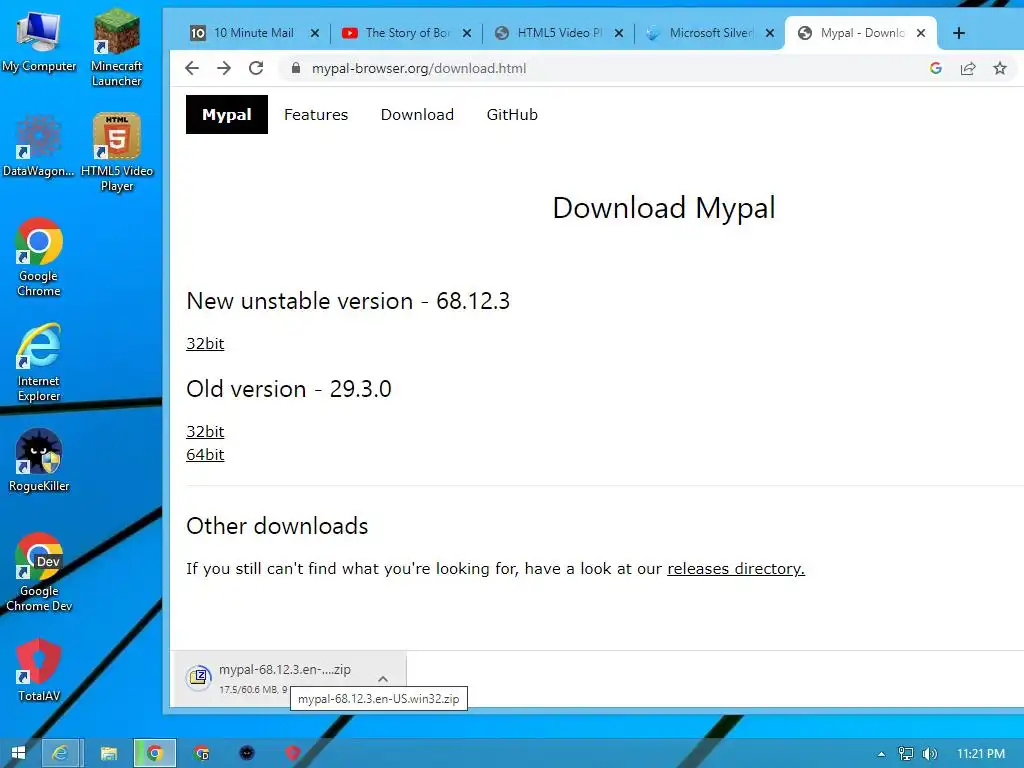The height and width of the screenshot is (768, 1024).
Task: Click the Google icon in address bar
Action: [x=936, y=68]
